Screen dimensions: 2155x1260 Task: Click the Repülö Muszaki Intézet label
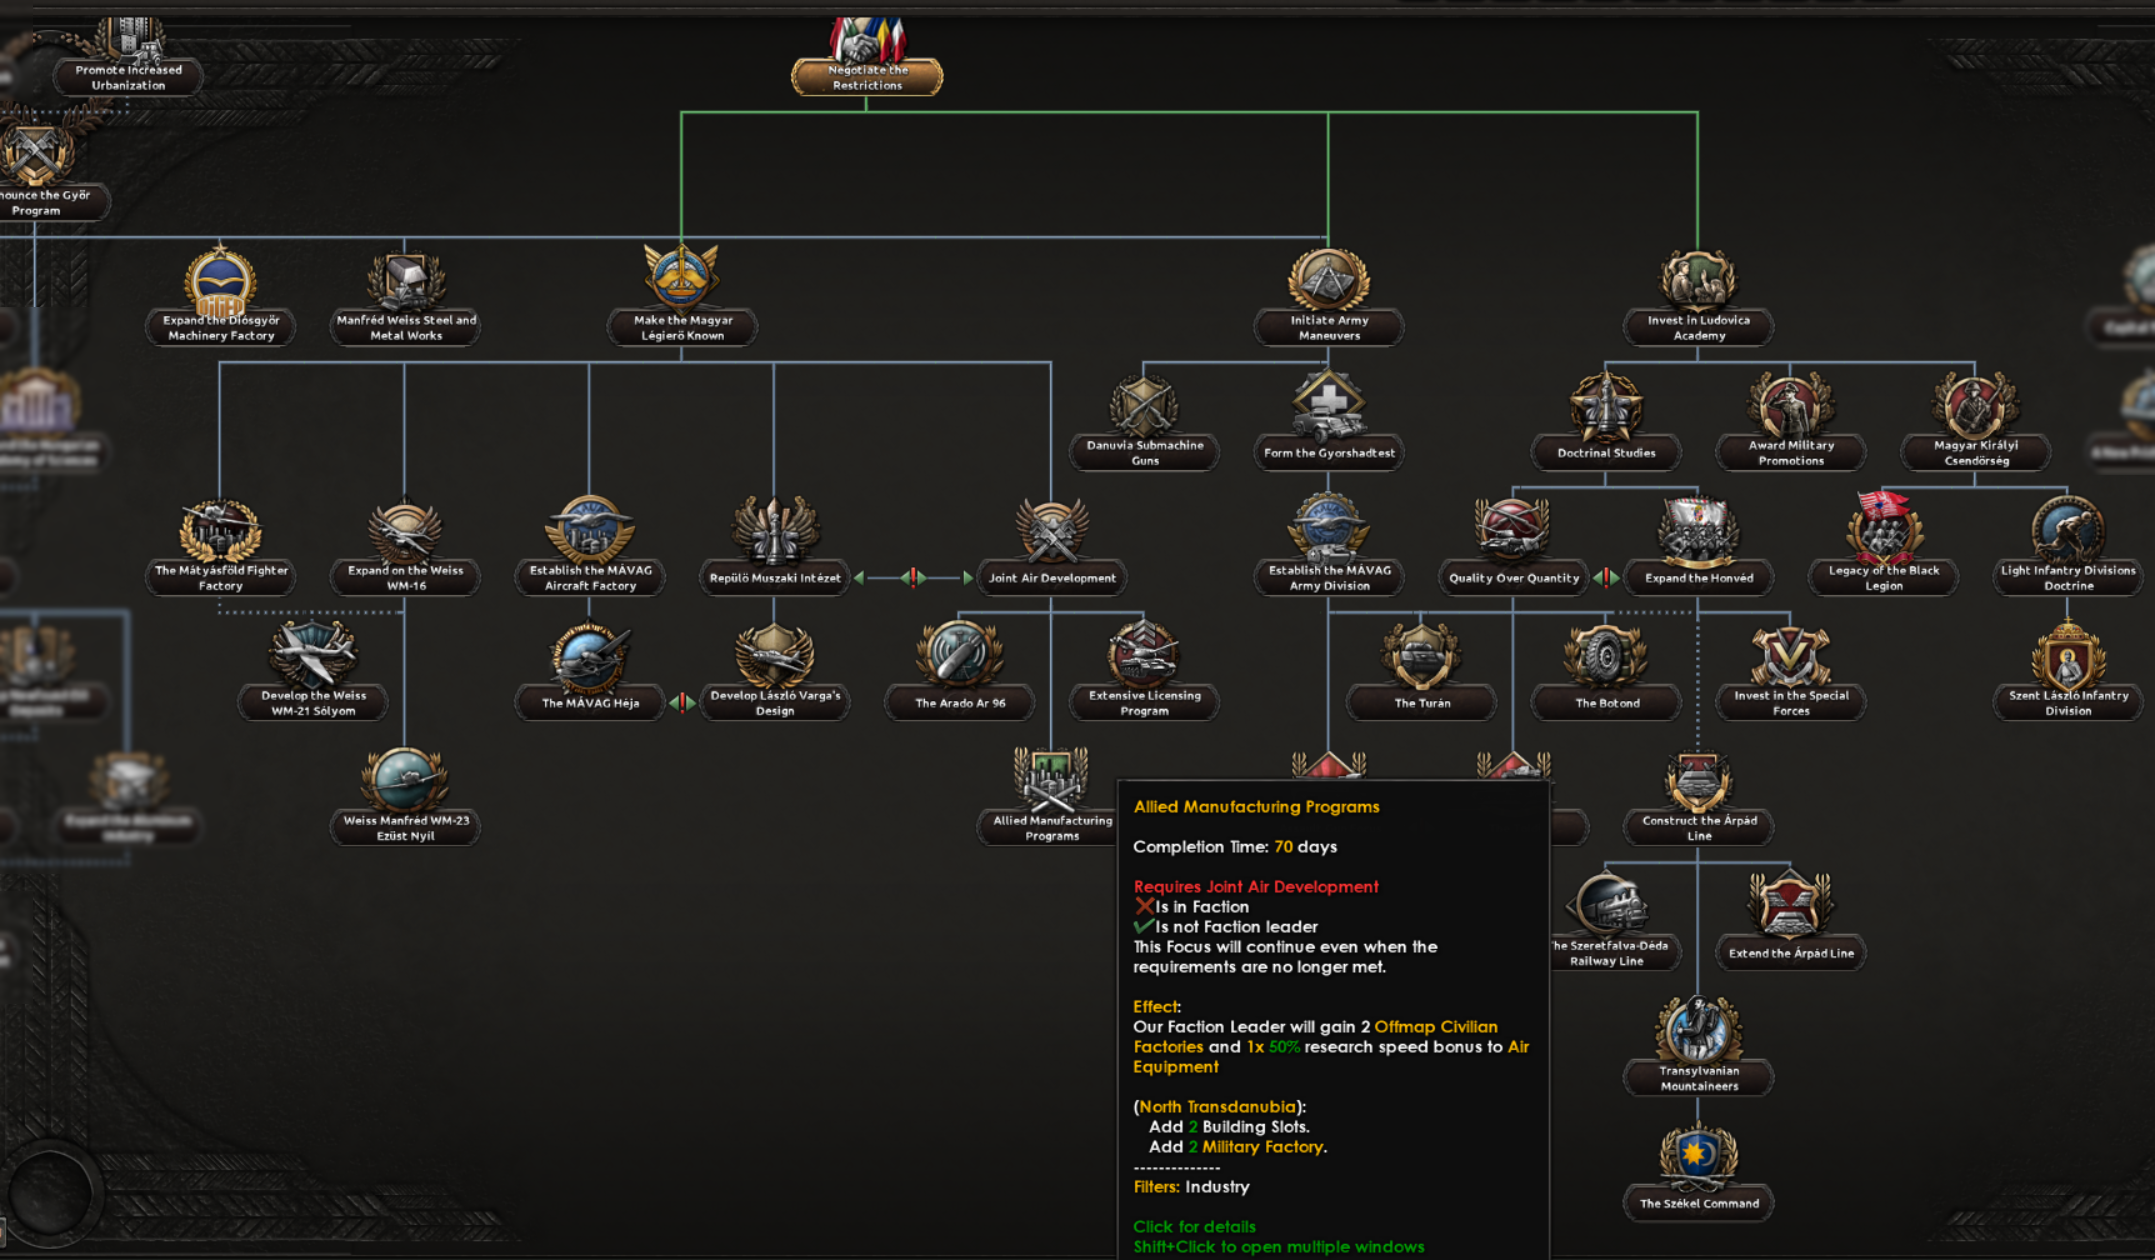tap(774, 578)
